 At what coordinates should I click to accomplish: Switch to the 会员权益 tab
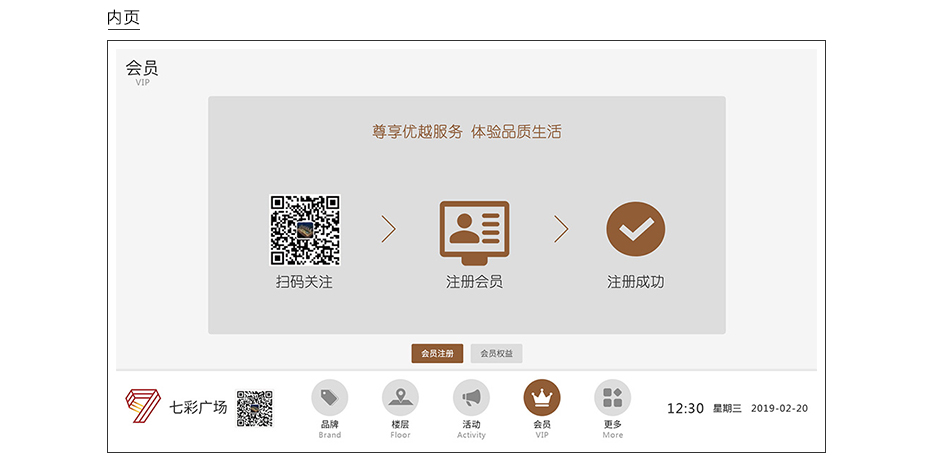pyautogui.click(x=497, y=353)
